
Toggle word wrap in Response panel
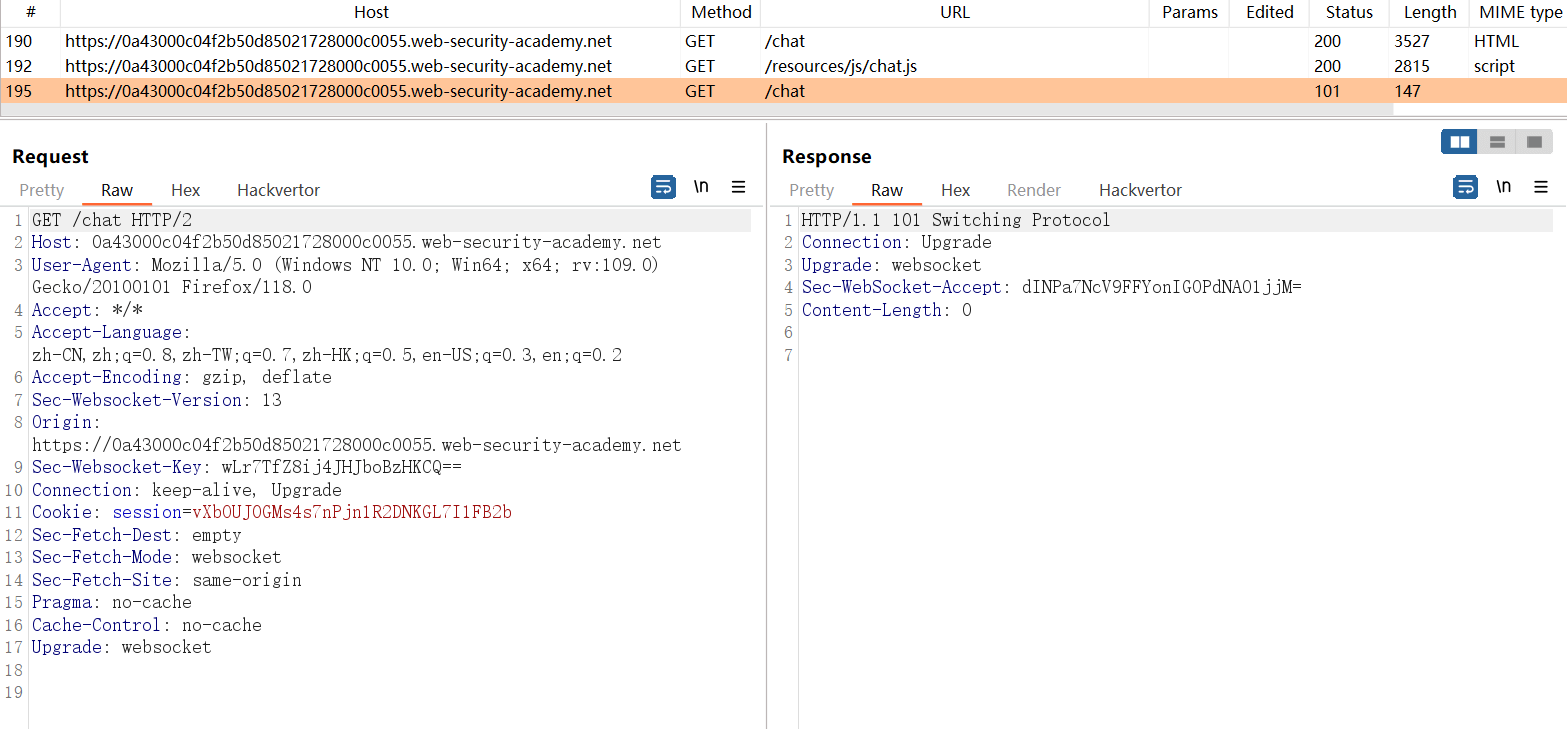tap(1465, 187)
